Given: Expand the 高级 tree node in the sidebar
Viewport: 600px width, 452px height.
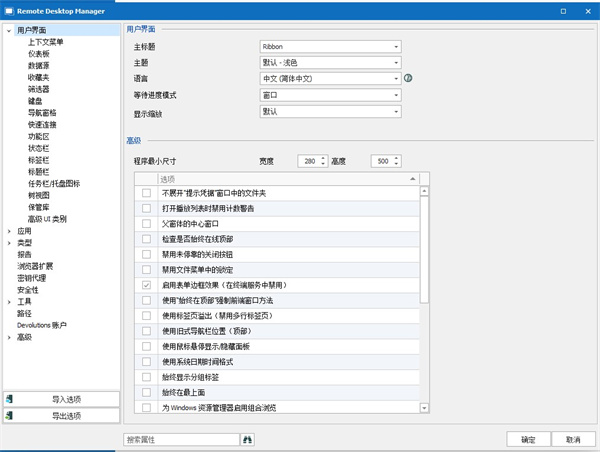Looking at the screenshot, I should tap(9, 337).
